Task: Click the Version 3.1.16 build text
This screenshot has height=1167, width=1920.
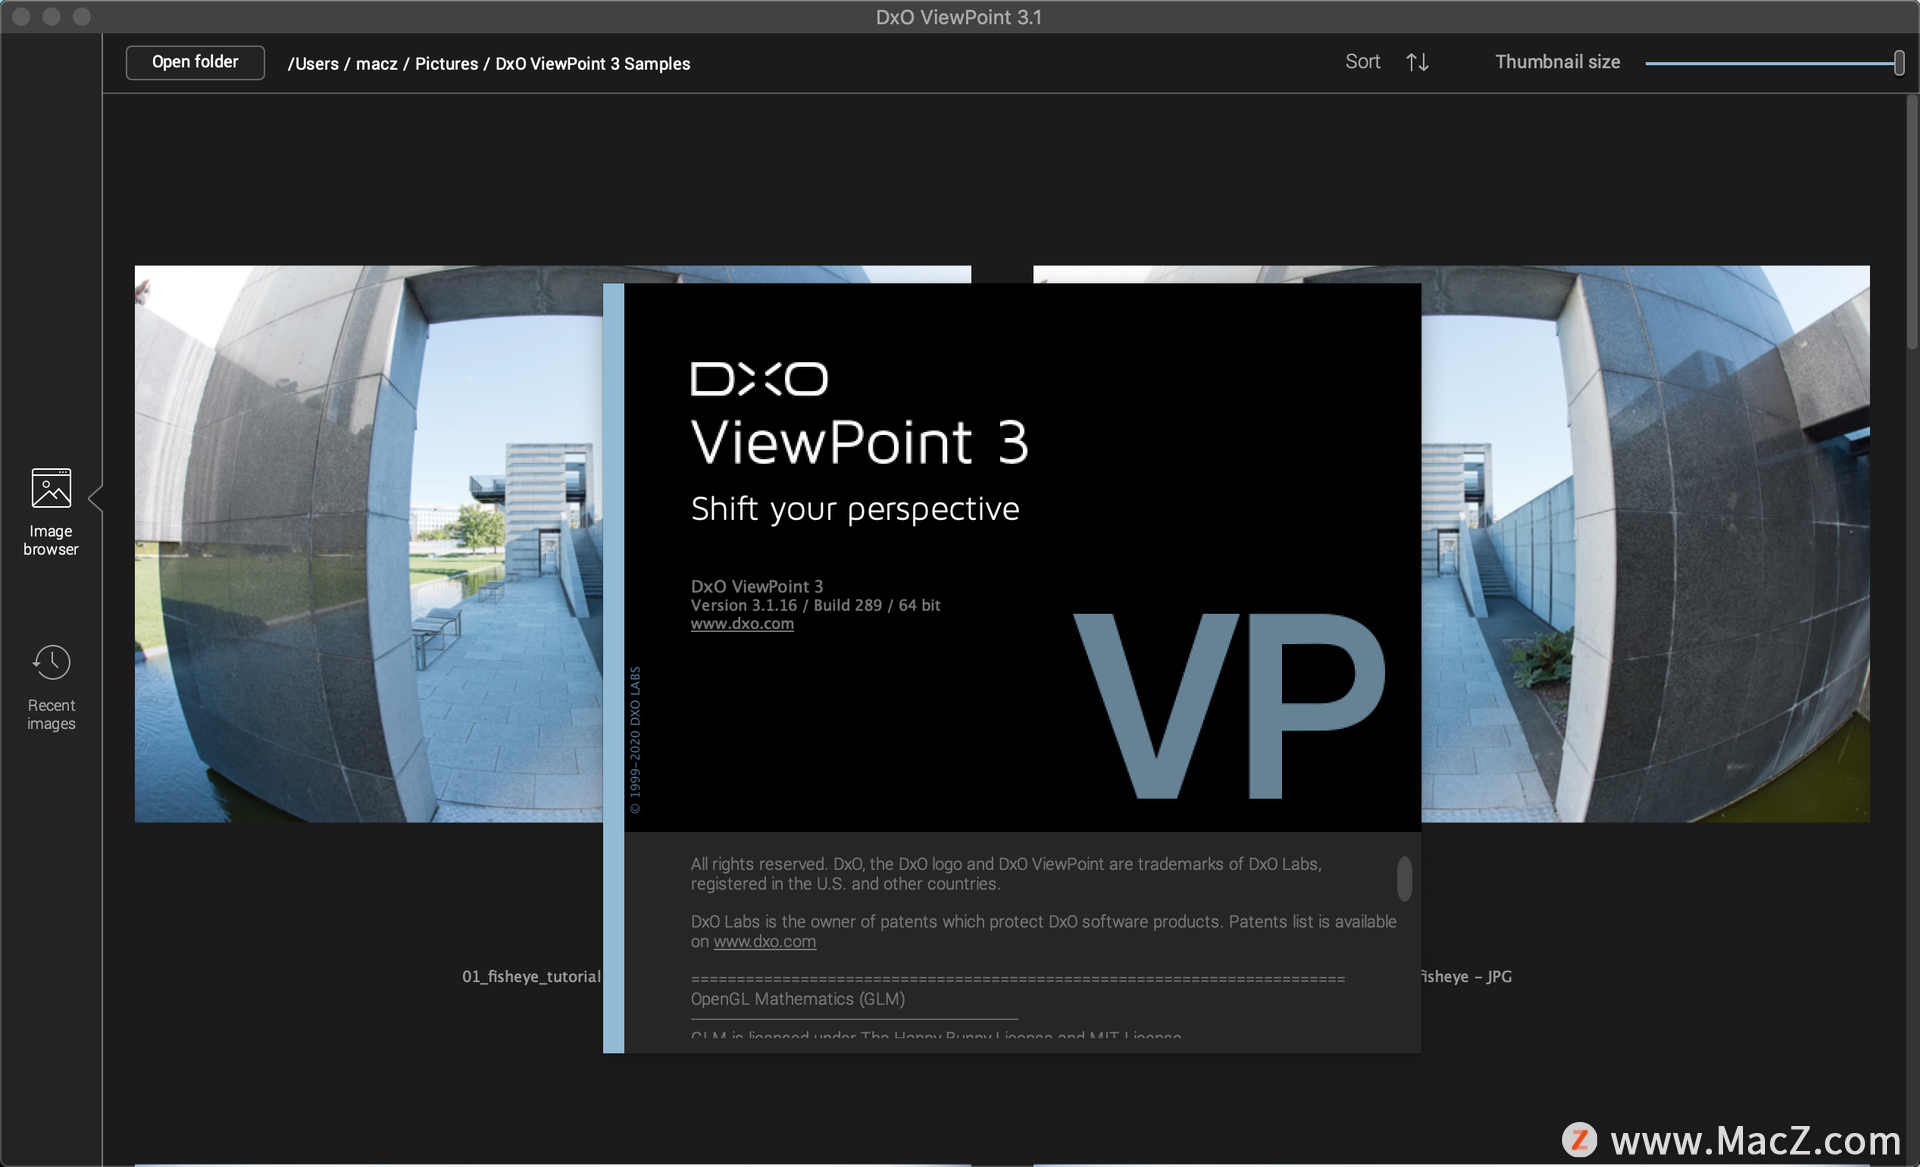Action: tap(815, 606)
